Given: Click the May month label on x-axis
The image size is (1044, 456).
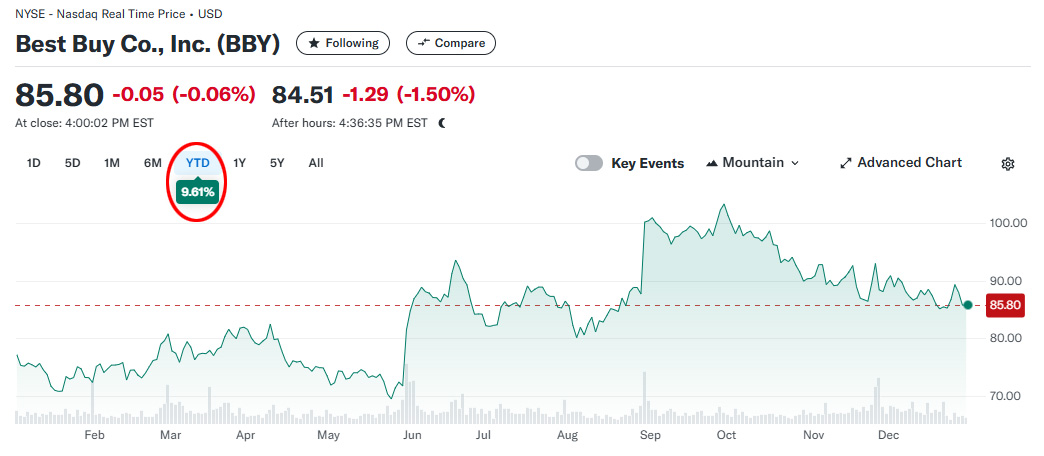Looking at the screenshot, I should (328, 435).
